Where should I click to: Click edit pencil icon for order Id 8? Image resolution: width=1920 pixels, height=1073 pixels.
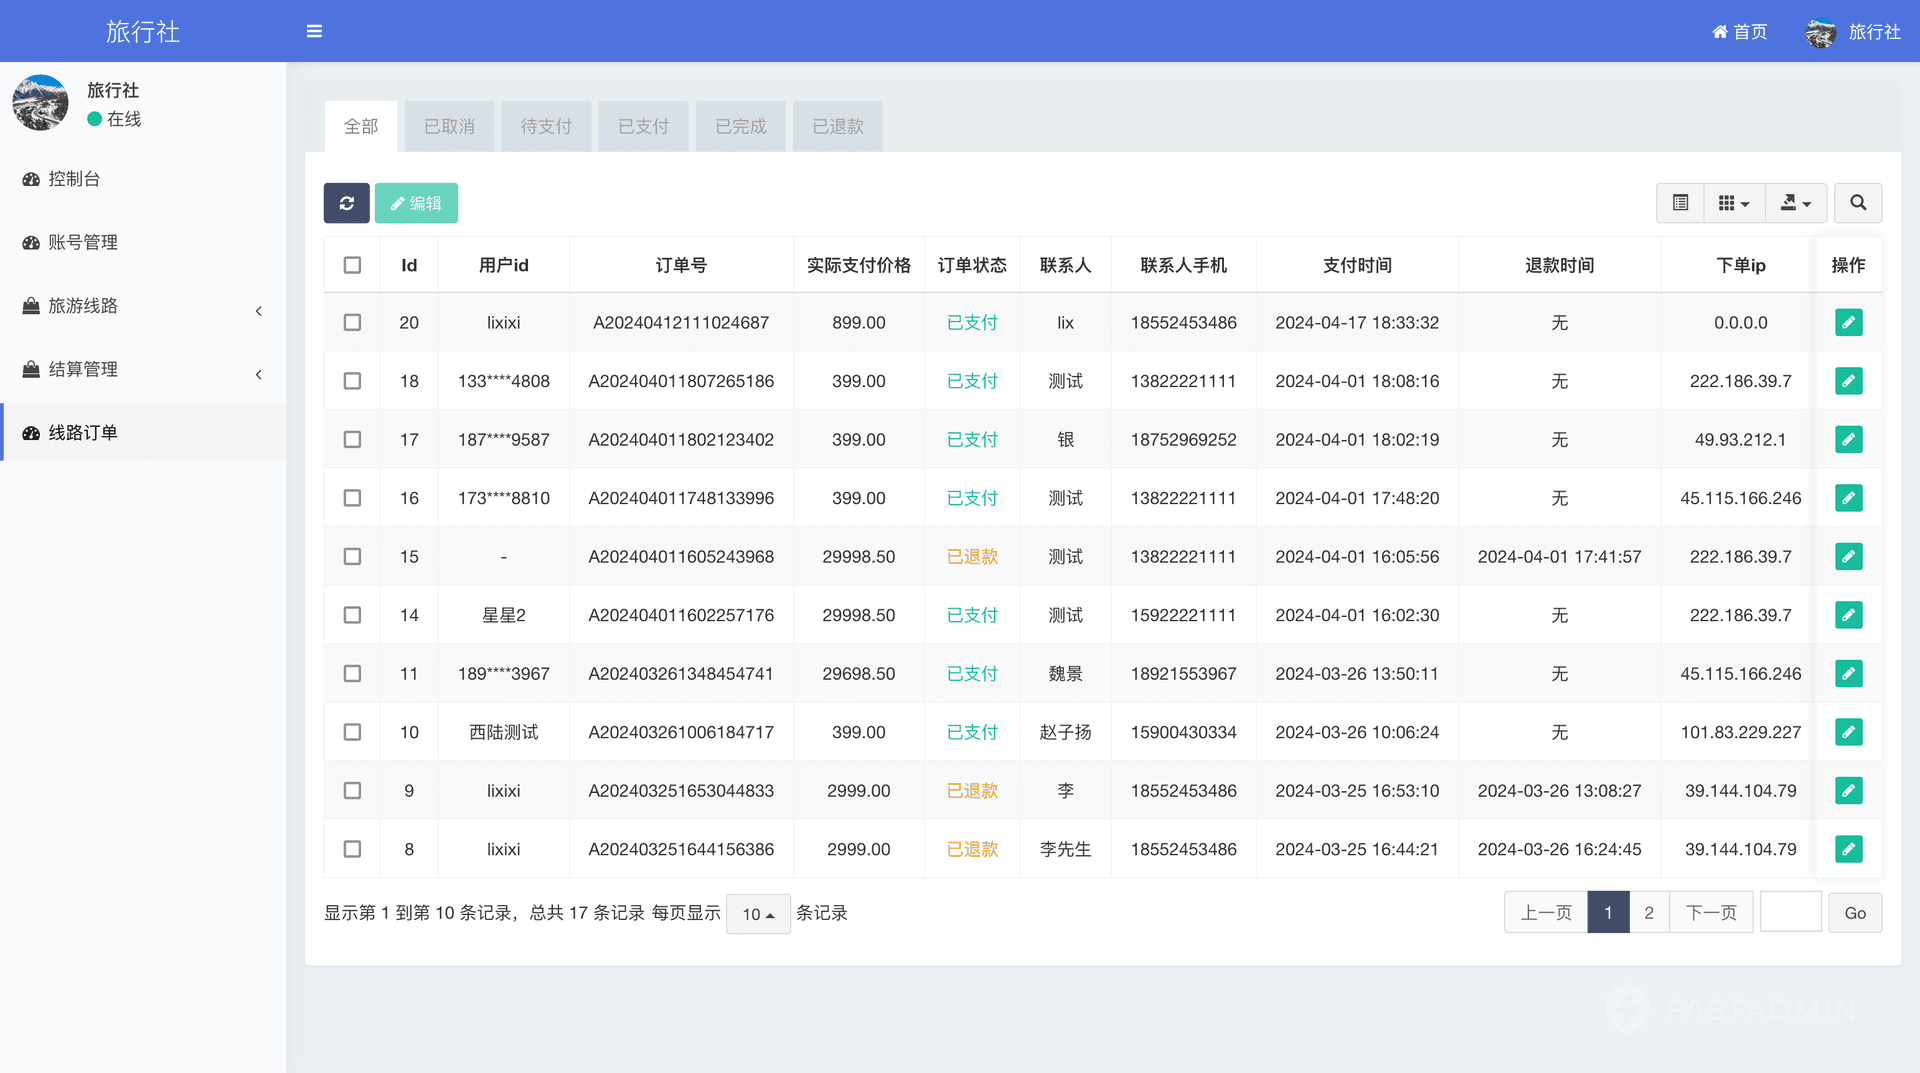pos(1848,849)
